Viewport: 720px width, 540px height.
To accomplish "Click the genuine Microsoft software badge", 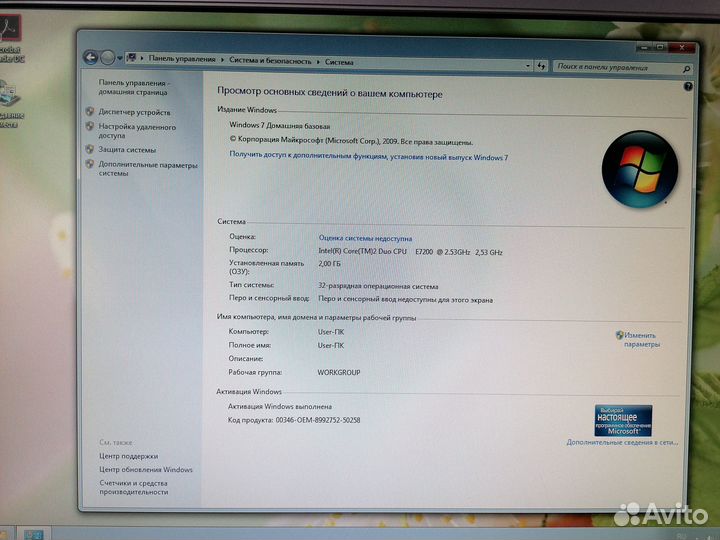I will coord(623,420).
